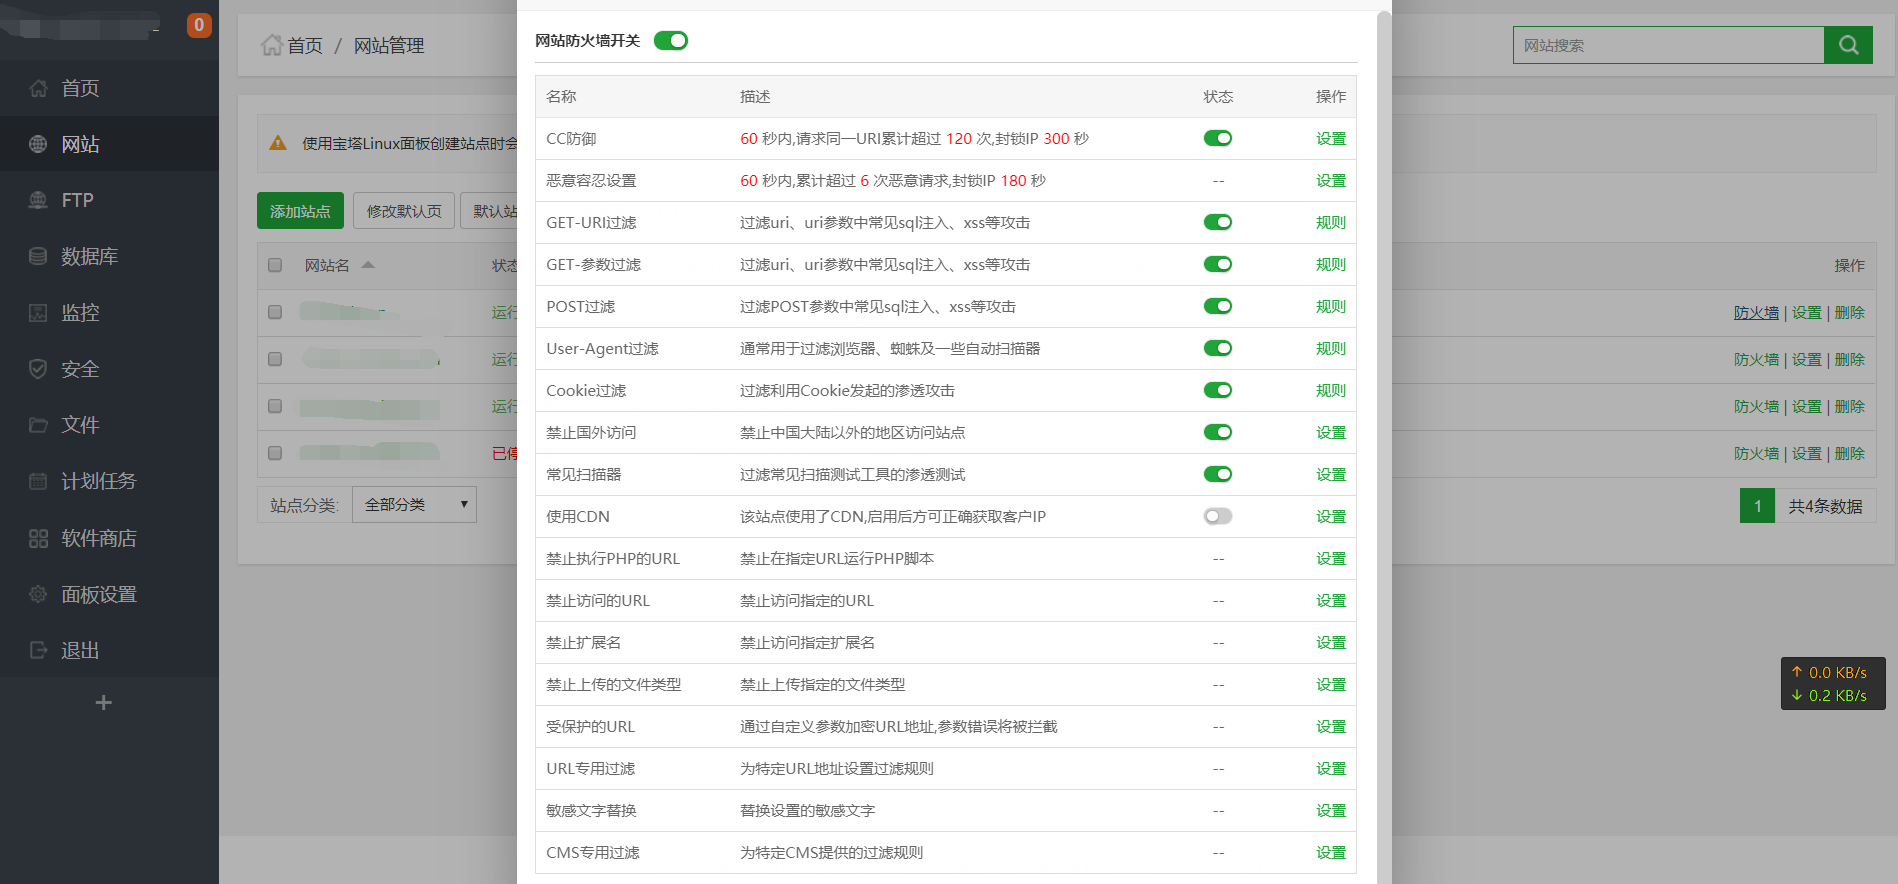The image size is (1898, 884).
Task: Click the 面板设置 gear icon in the sidebar
Action: (38, 594)
